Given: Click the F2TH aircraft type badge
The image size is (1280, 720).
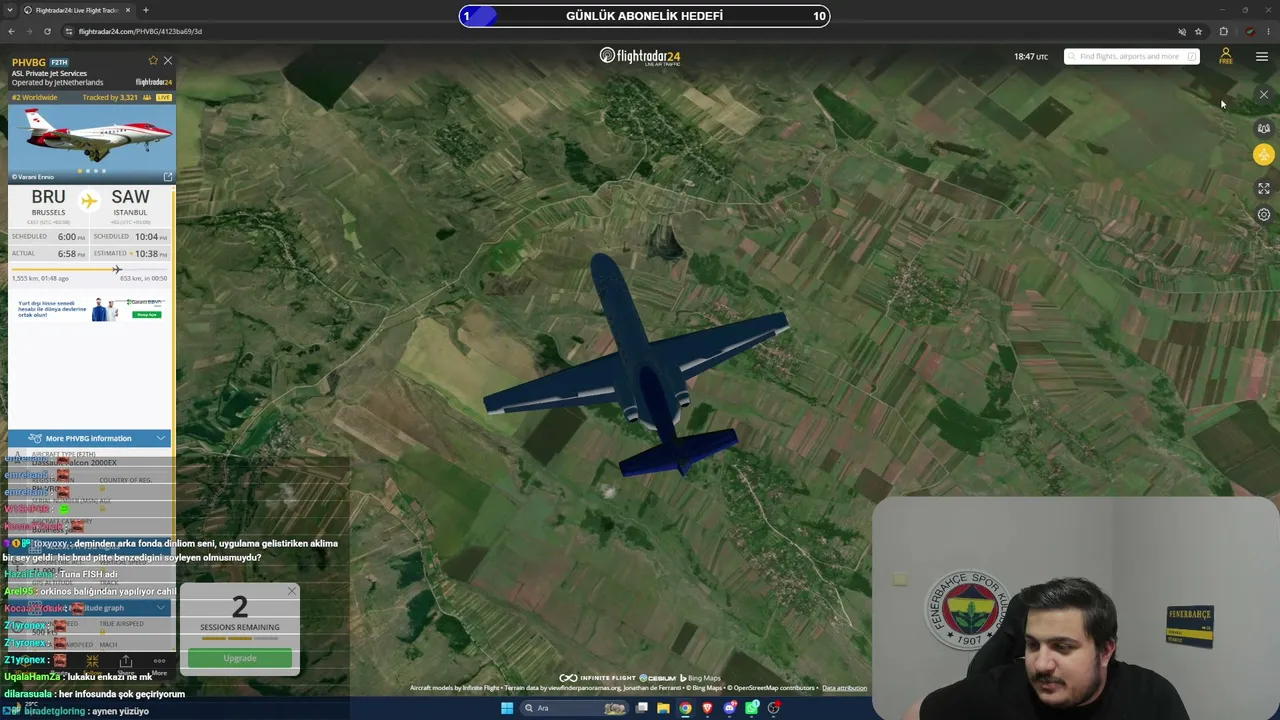Looking at the screenshot, I should 59,62.
